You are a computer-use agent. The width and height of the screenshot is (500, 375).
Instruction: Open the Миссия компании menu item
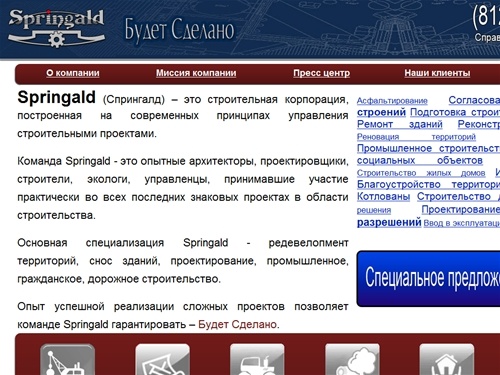coord(196,73)
